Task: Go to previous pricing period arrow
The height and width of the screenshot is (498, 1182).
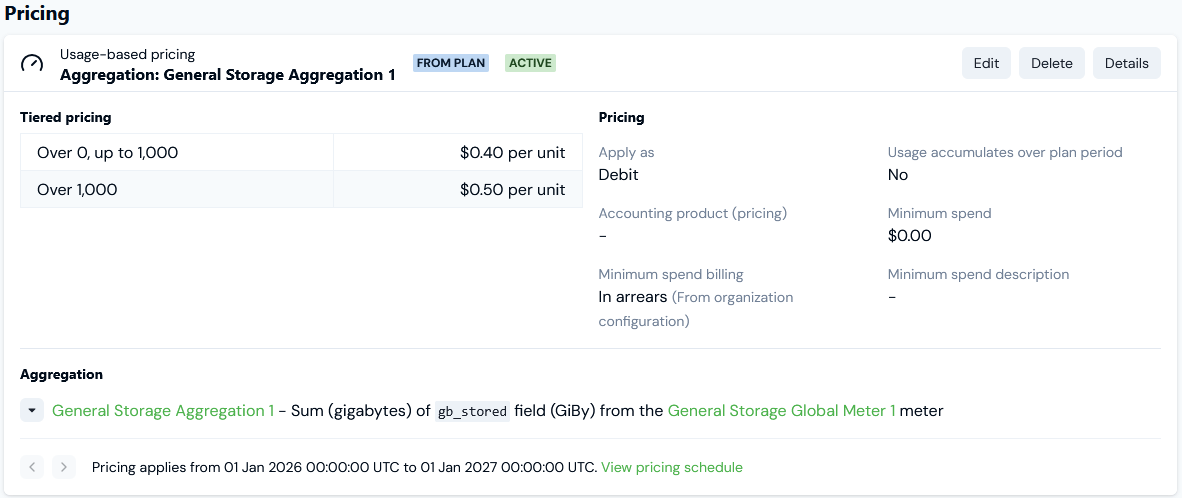Action: click(x=32, y=467)
